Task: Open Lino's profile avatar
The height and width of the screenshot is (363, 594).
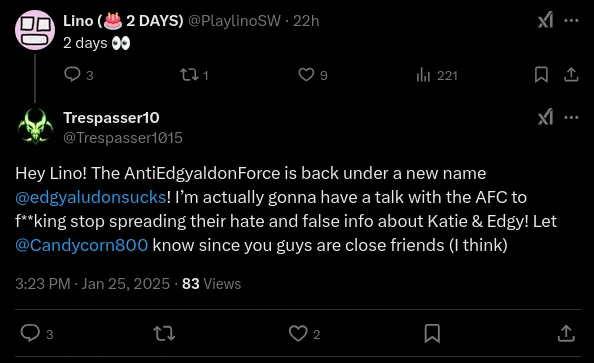Action: pyautogui.click(x=35, y=30)
